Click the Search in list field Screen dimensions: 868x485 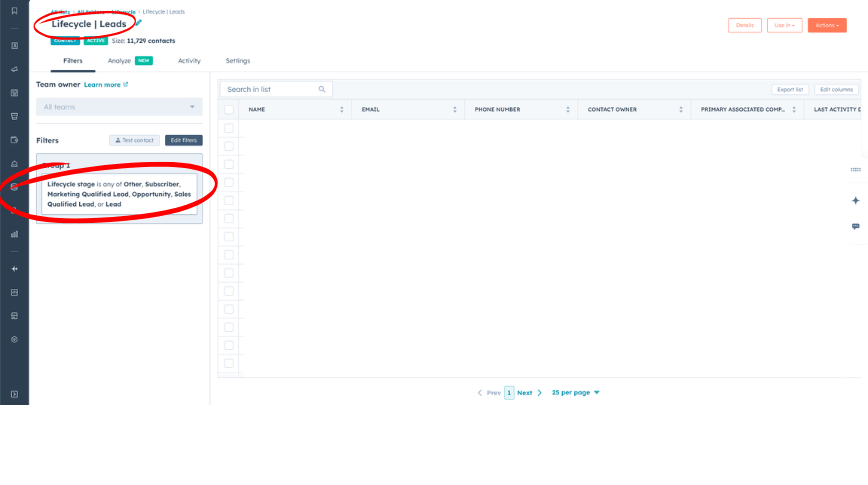tap(270, 89)
